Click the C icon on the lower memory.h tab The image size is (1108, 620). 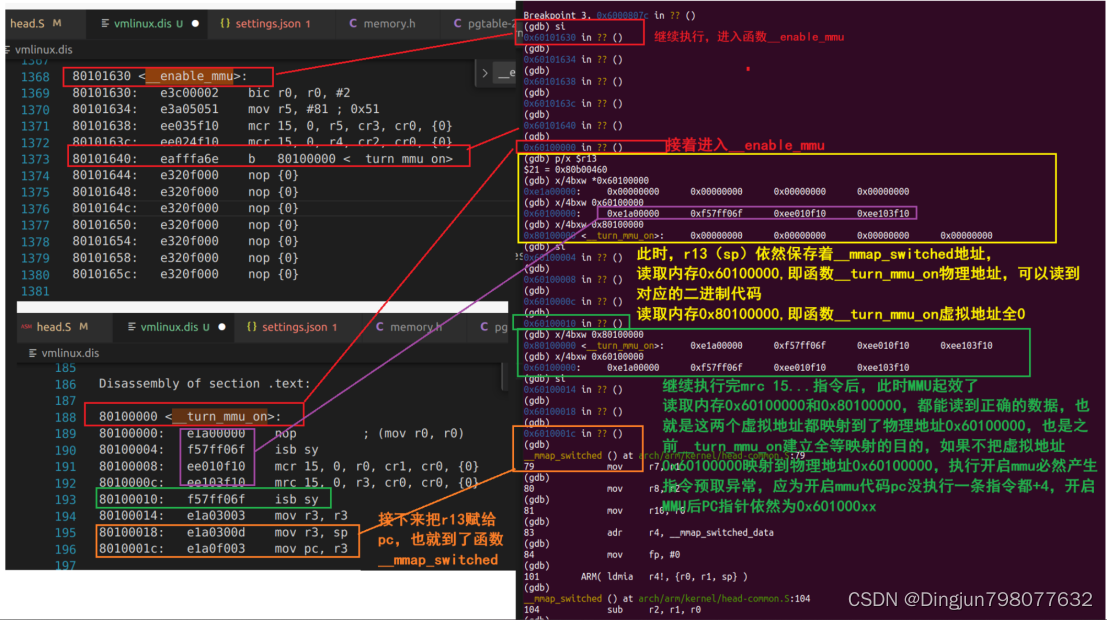379,326
